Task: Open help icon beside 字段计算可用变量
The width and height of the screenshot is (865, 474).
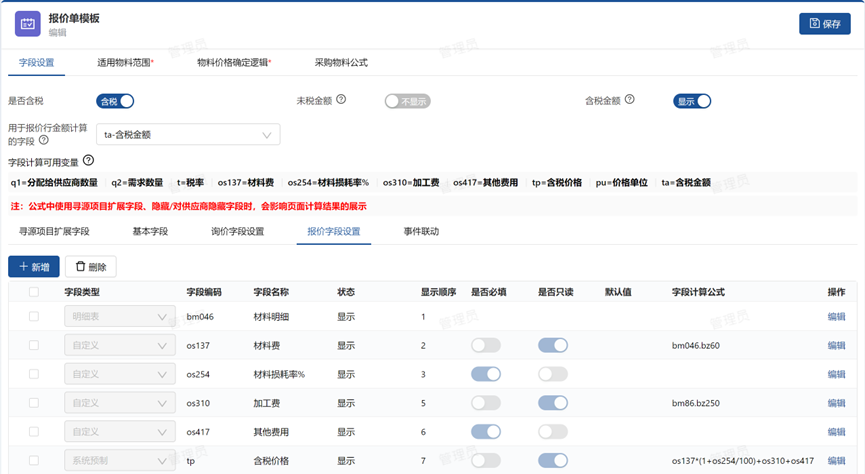Action: pos(88,161)
